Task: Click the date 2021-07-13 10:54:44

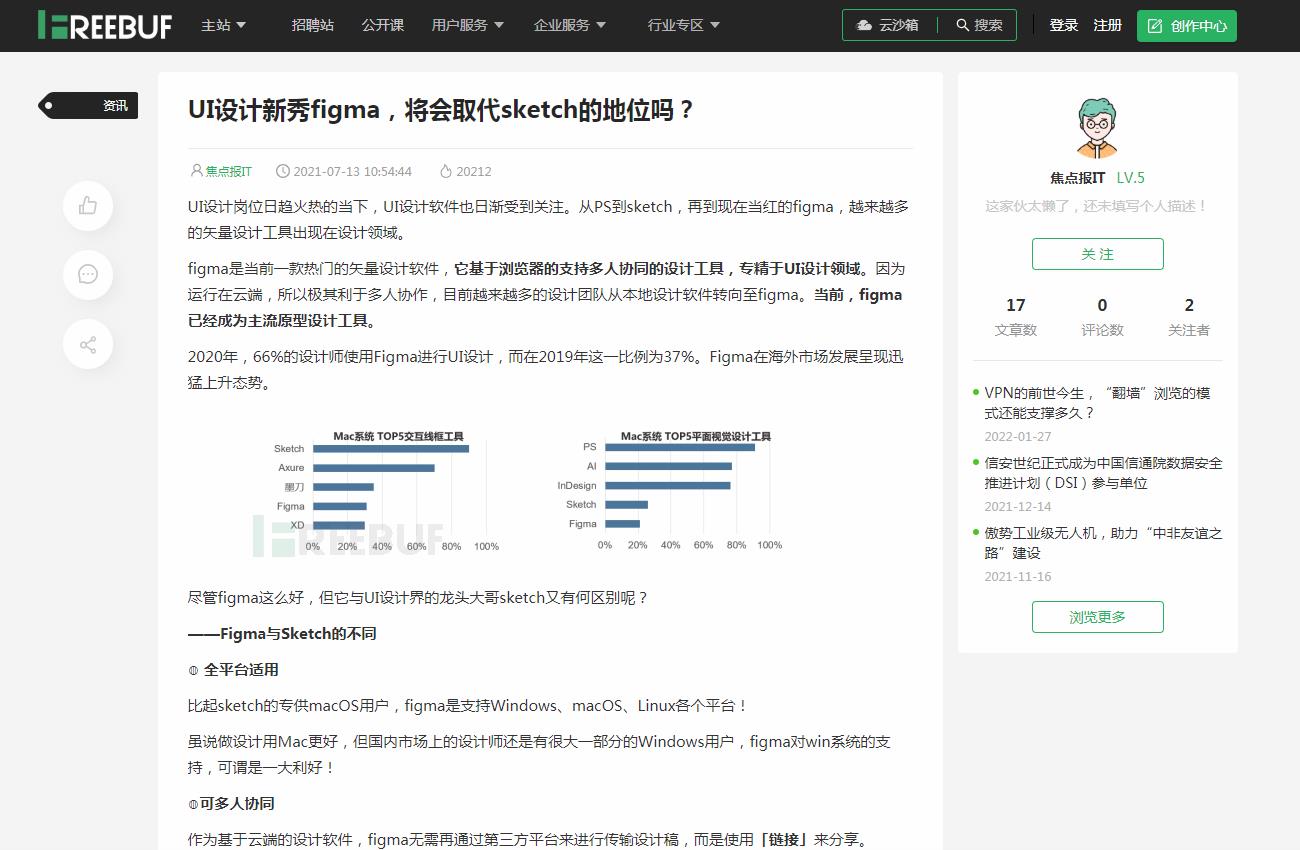Action: 353,171
